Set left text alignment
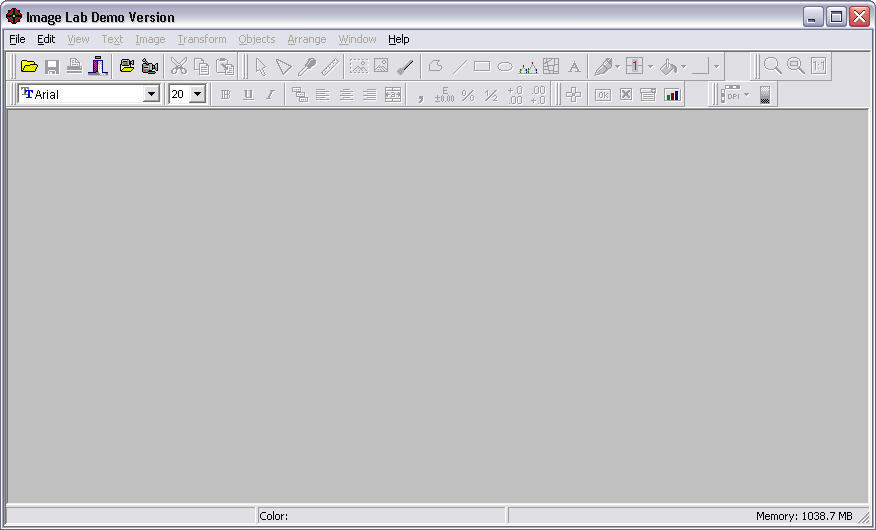The height and width of the screenshot is (530, 876). pyautogui.click(x=322, y=94)
